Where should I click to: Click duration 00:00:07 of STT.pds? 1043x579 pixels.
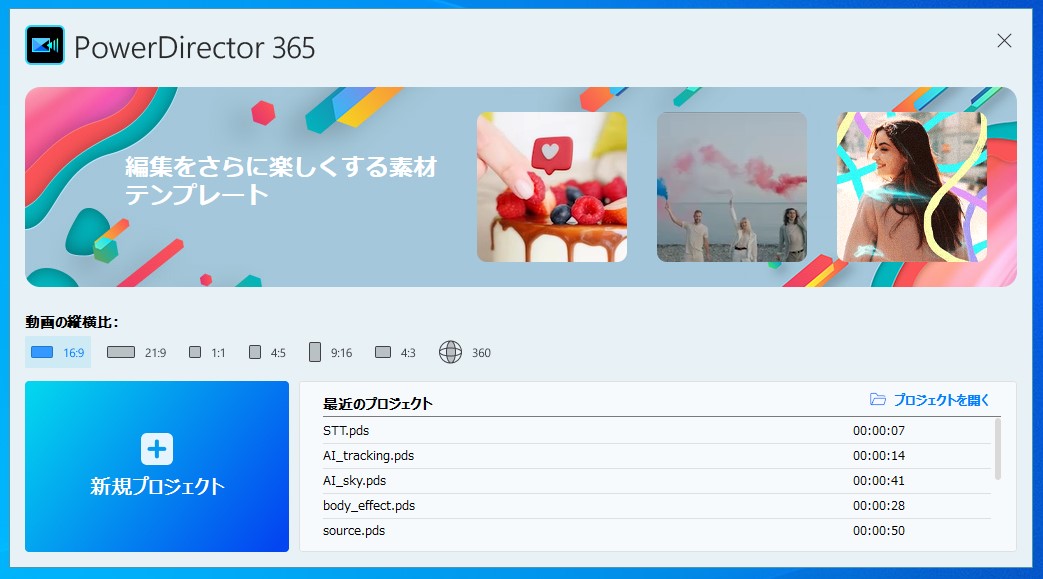(x=879, y=431)
